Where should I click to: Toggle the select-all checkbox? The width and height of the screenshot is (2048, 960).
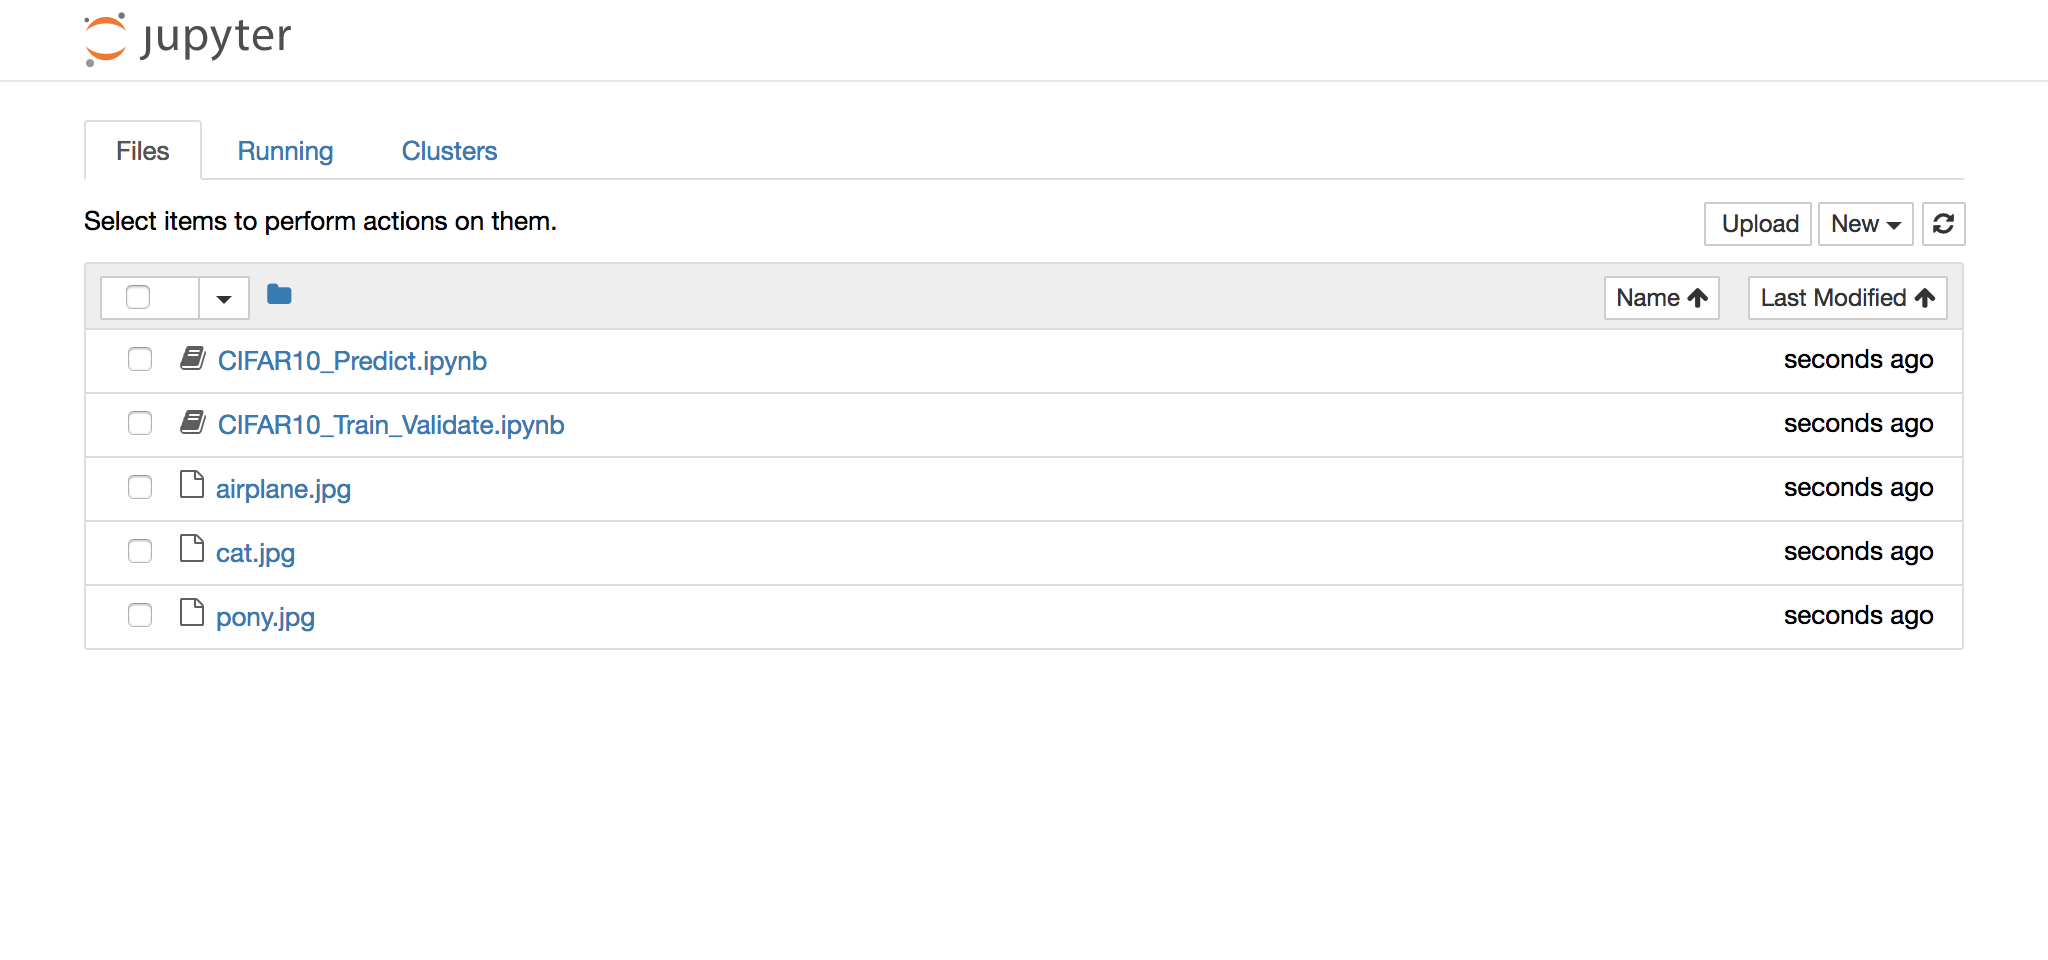139,298
